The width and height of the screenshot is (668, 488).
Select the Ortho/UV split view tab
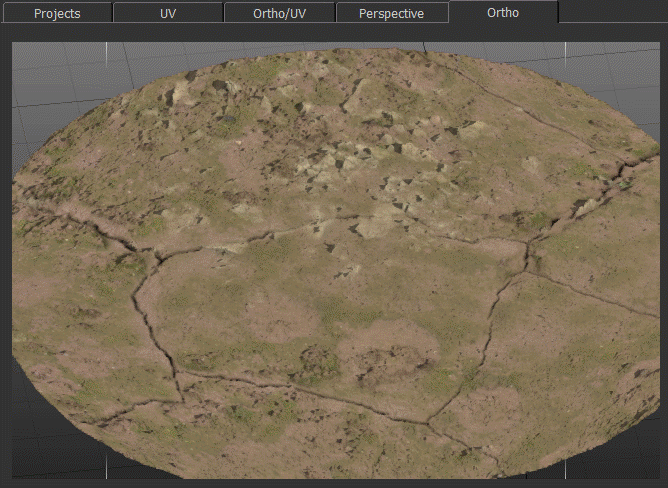pos(279,13)
